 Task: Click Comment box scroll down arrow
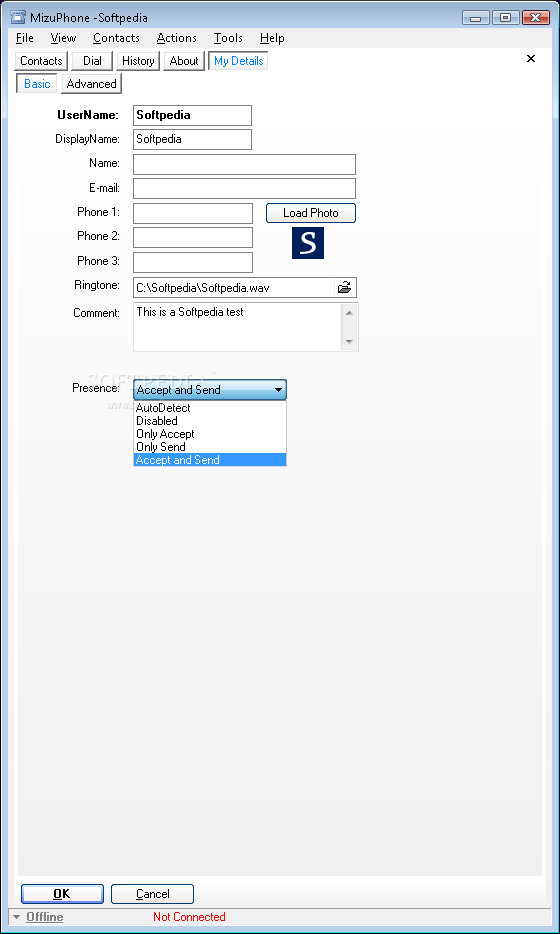(x=349, y=342)
